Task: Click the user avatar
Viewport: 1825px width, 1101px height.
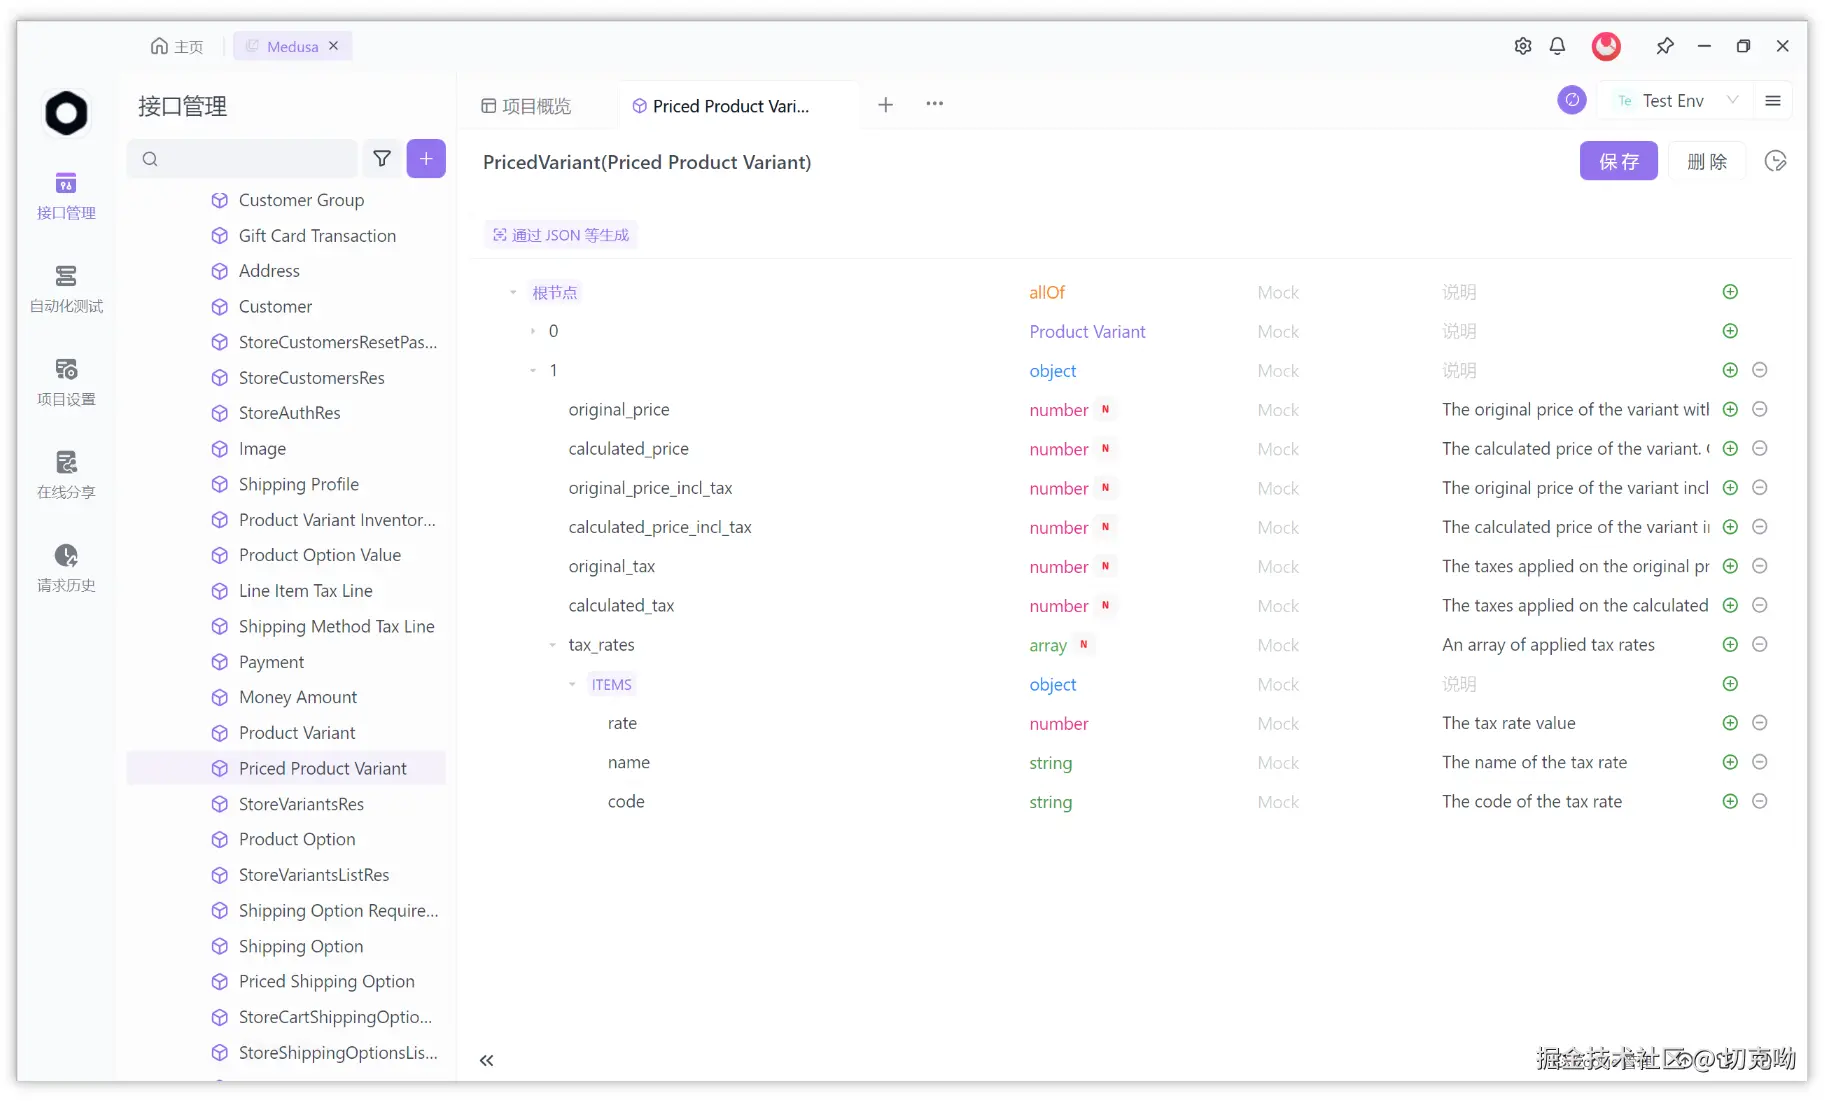Action: (x=1606, y=46)
